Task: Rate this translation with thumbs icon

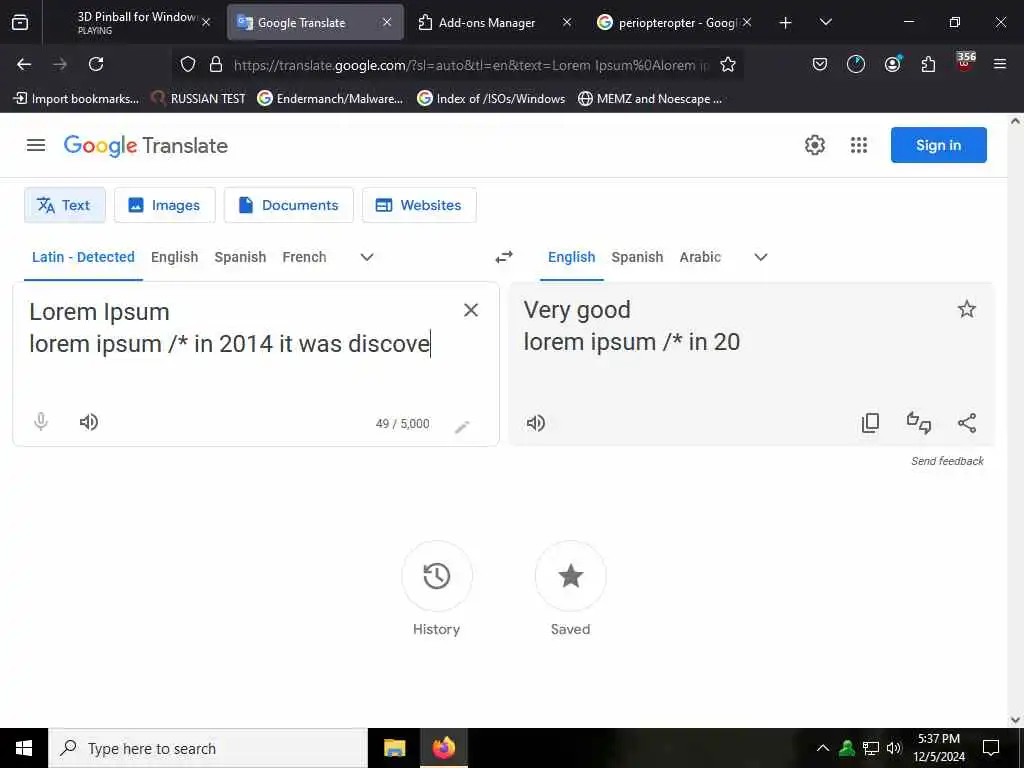Action: (x=919, y=423)
